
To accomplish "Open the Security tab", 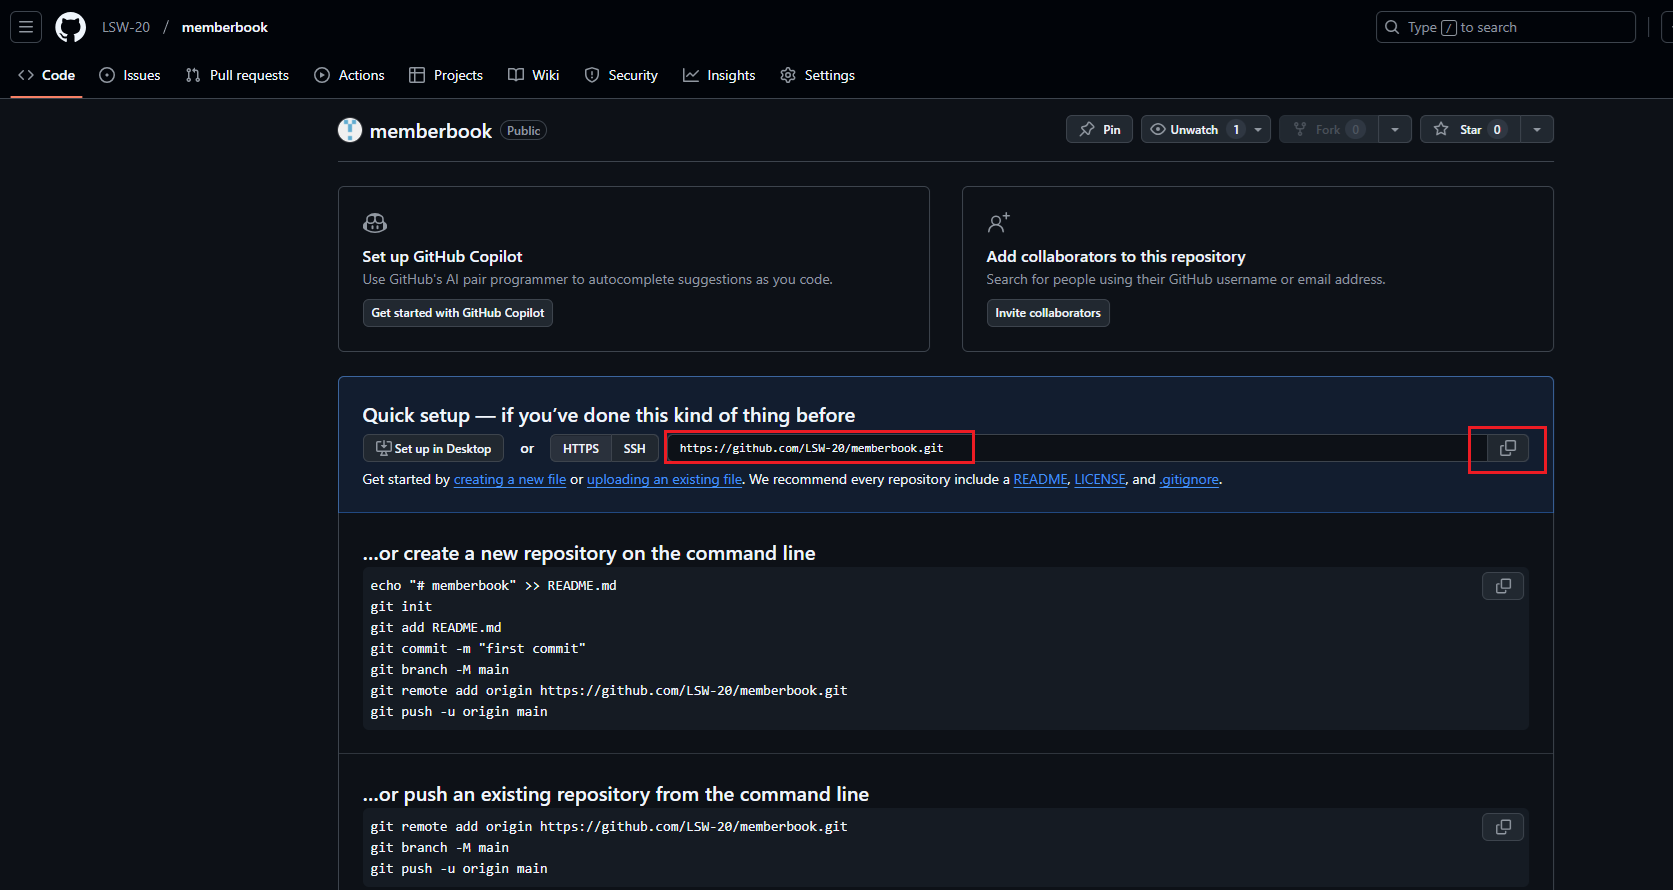I will tap(621, 75).
